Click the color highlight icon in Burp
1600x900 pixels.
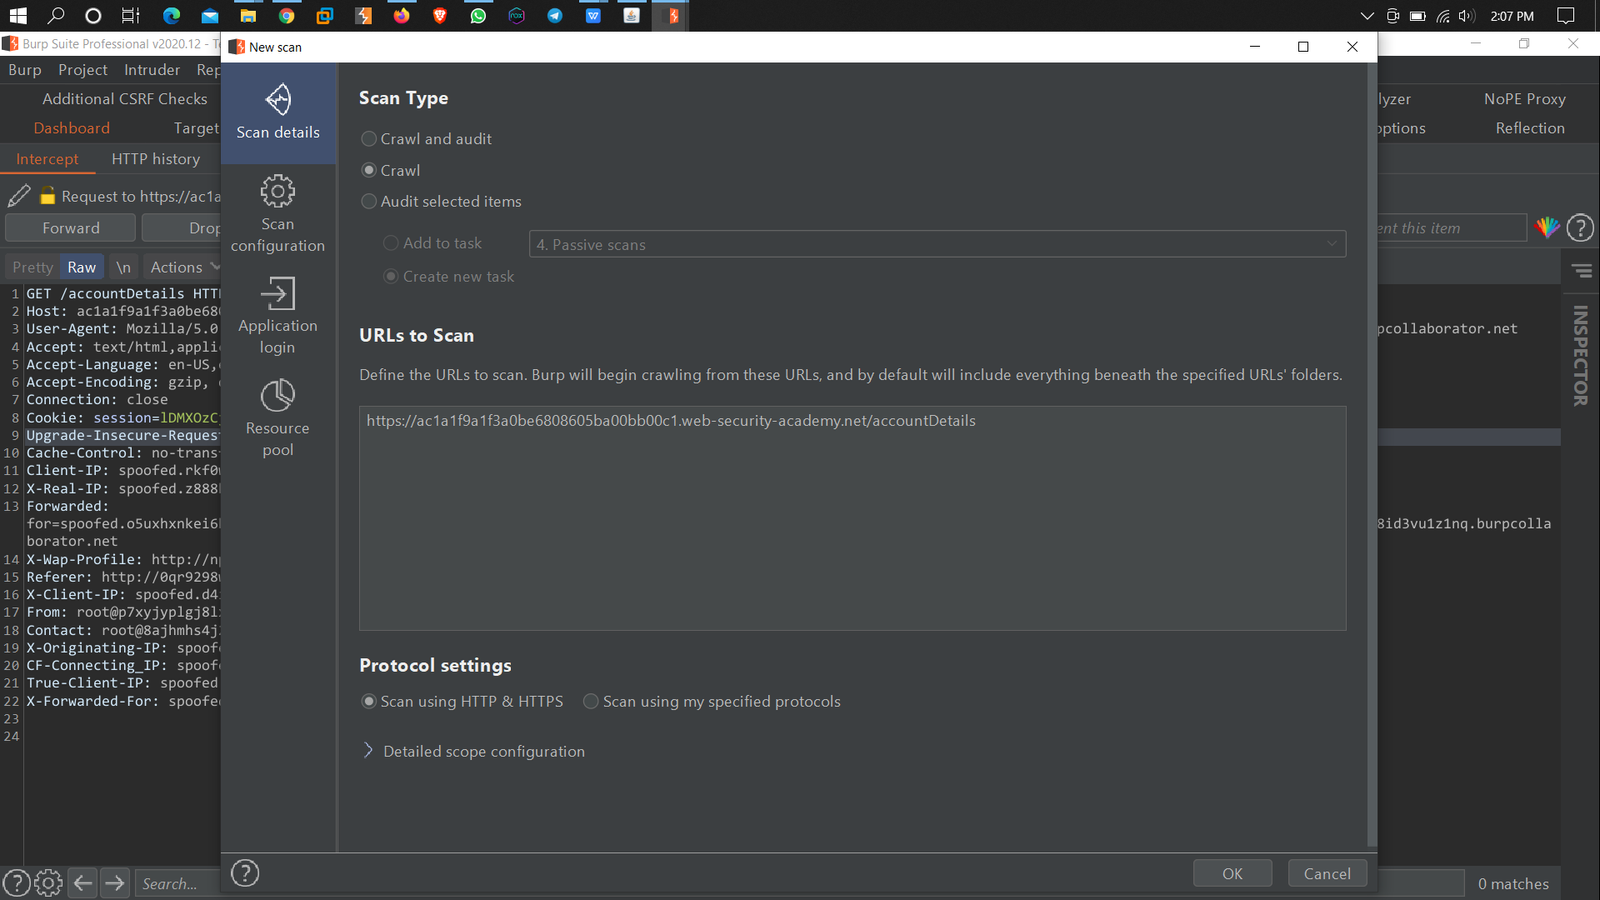coord(1547,228)
